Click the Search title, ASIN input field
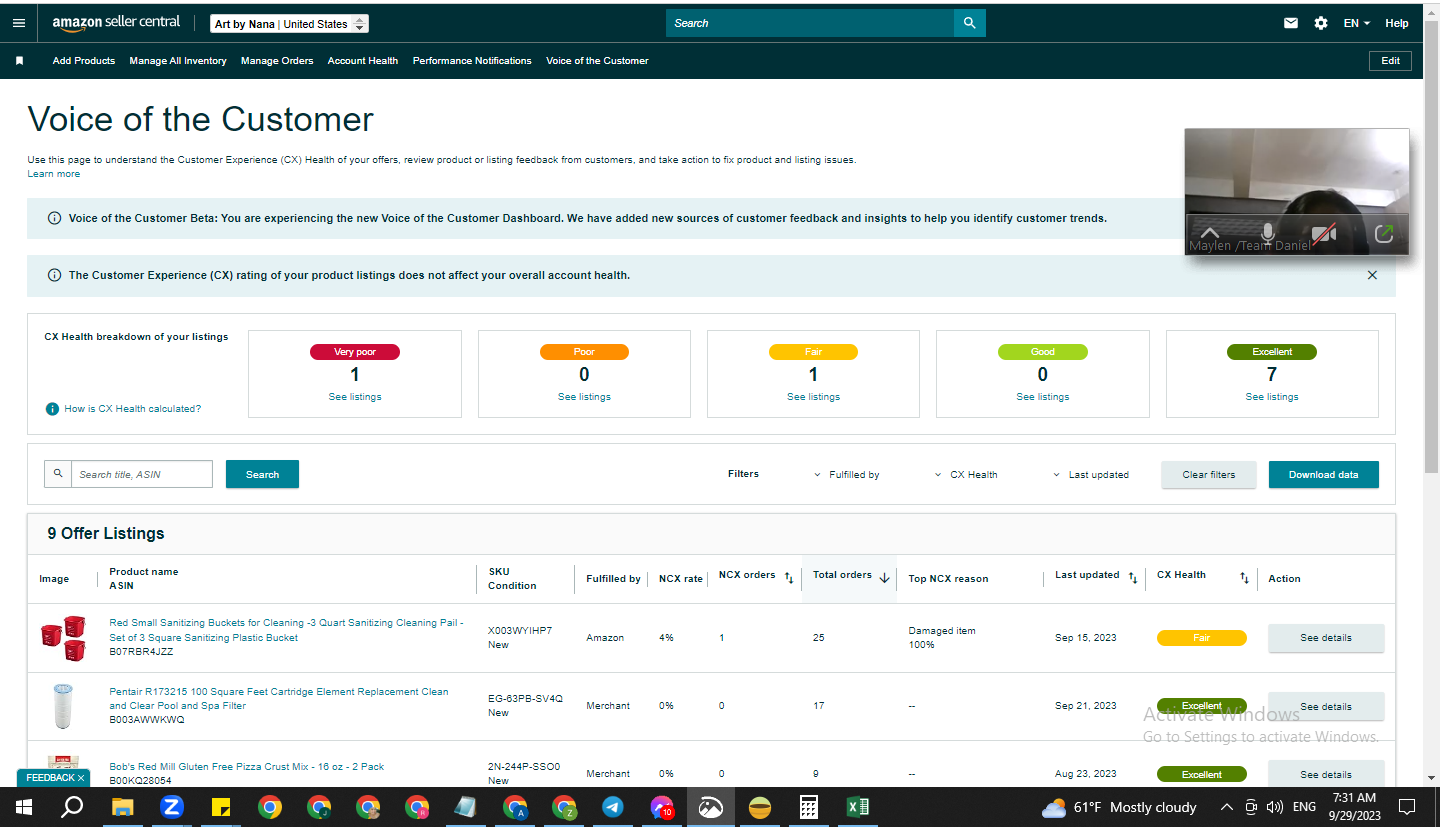Screen dimensions: 1440x827 [141, 474]
